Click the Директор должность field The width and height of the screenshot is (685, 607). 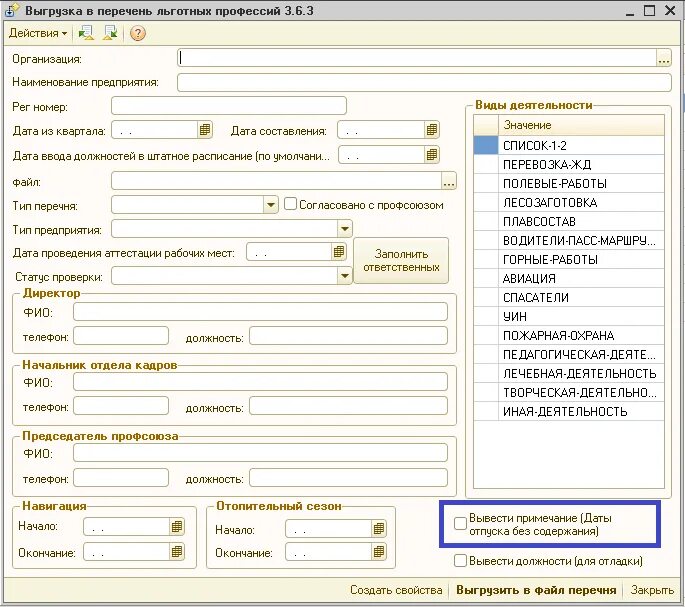tap(349, 336)
